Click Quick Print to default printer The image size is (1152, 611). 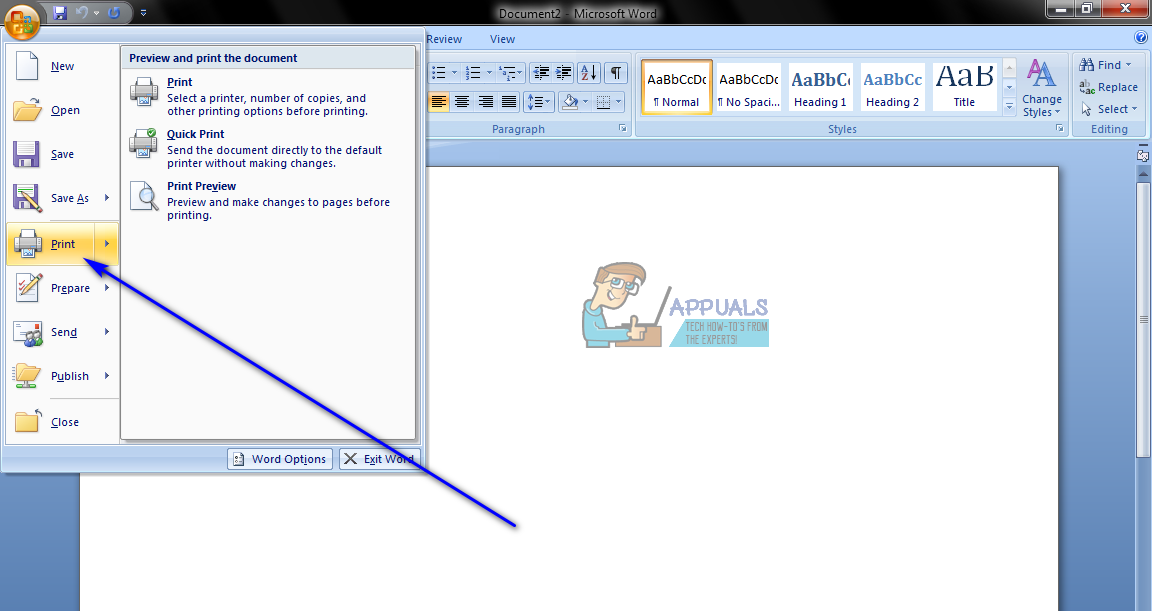click(x=268, y=148)
